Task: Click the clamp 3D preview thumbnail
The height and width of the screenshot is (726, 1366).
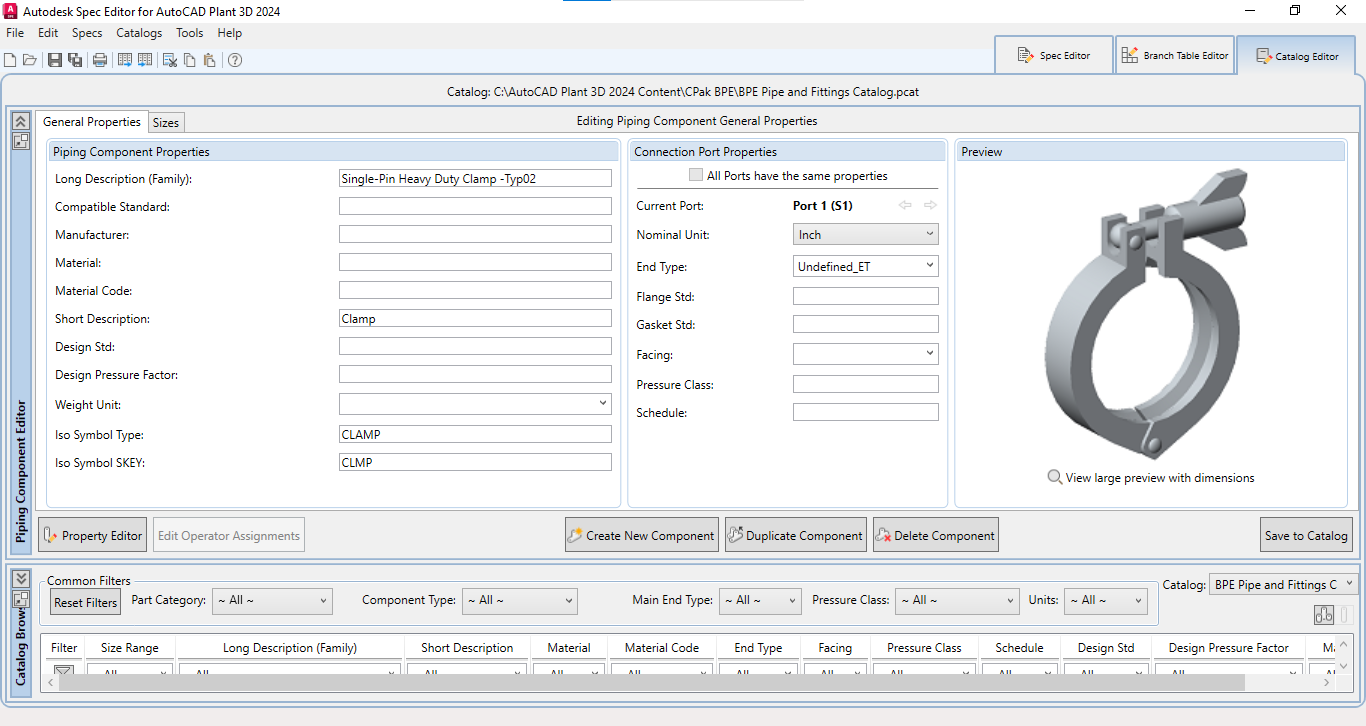Action: pyautogui.click(x=1147, y=316)
